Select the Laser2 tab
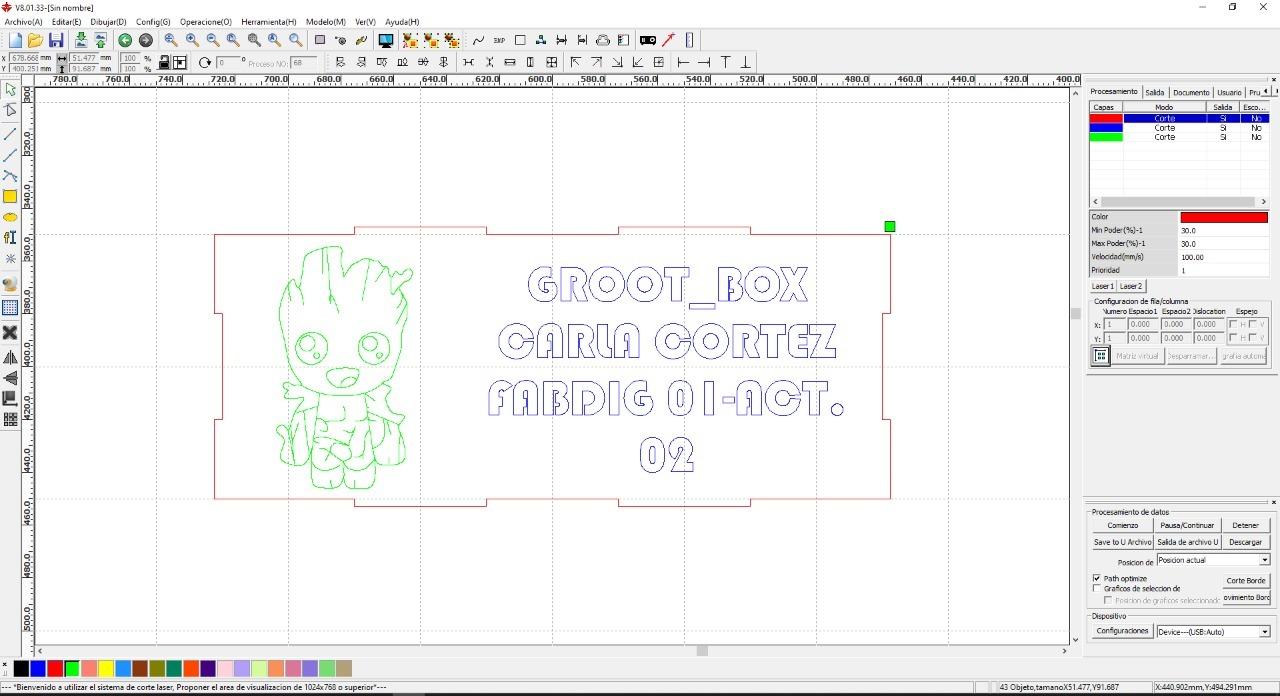This screenshot has height=696, width=1280. 1130,286
